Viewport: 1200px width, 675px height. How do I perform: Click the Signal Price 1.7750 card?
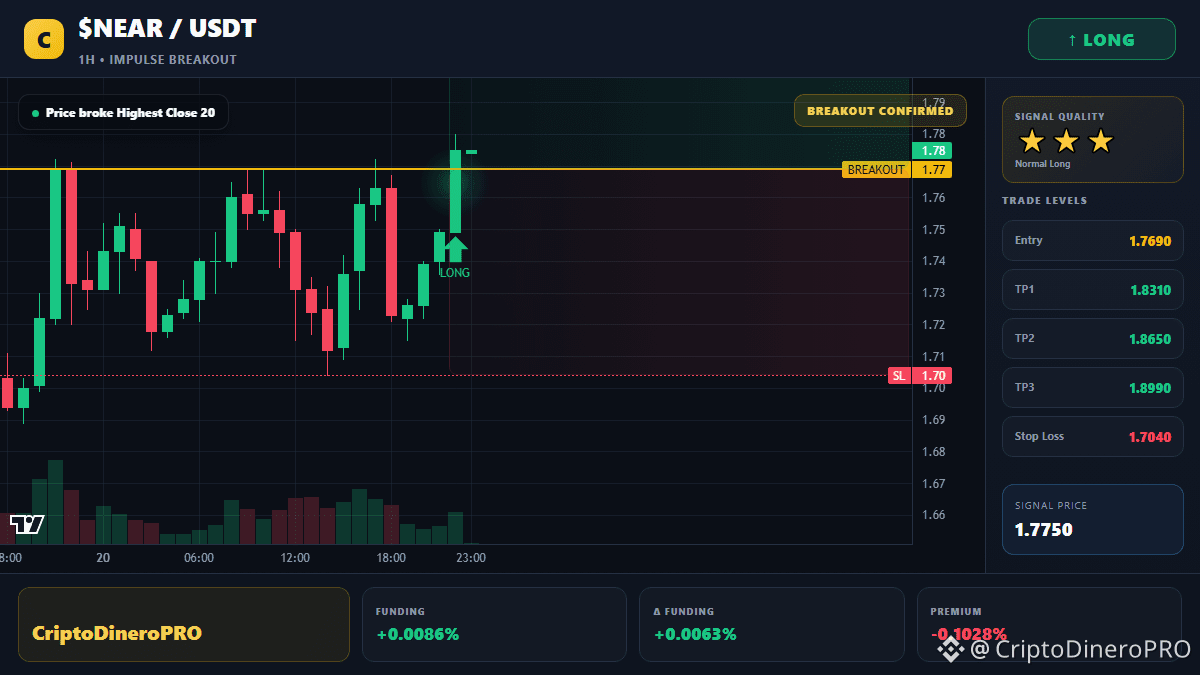click(x=1092, y=519)
